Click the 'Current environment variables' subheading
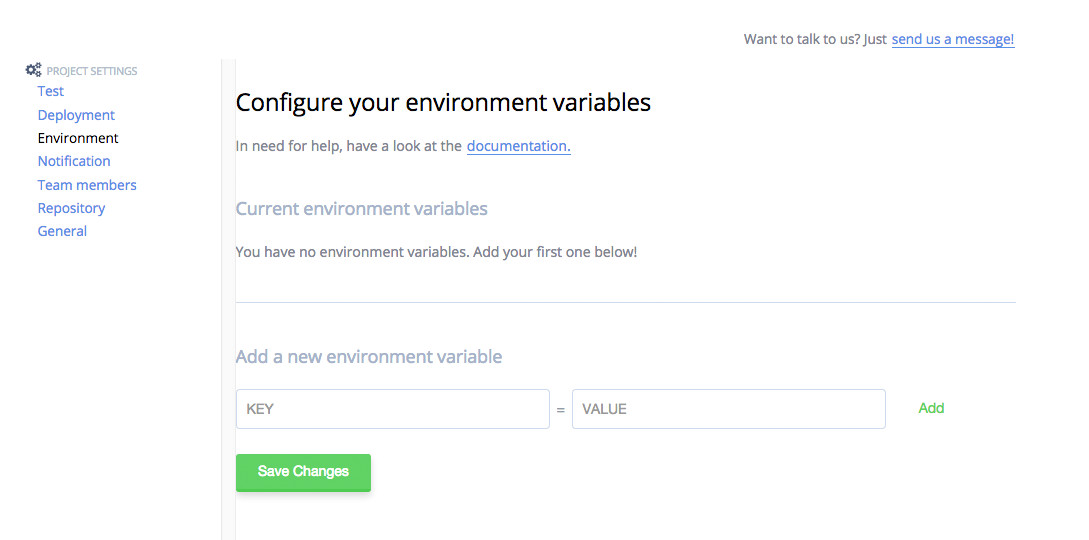The height and width of the screenshot is (540, 1089). 361,209
